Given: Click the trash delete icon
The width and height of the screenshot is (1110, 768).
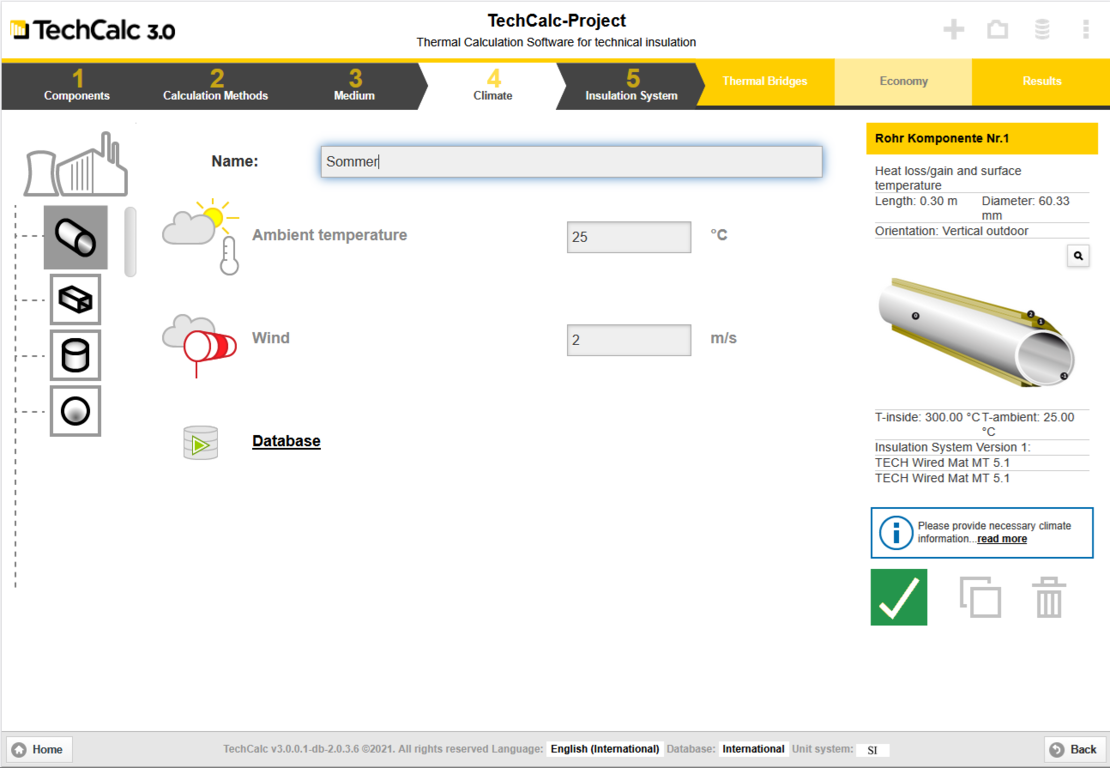Looking at the screenshot, I should [1048, 597].
